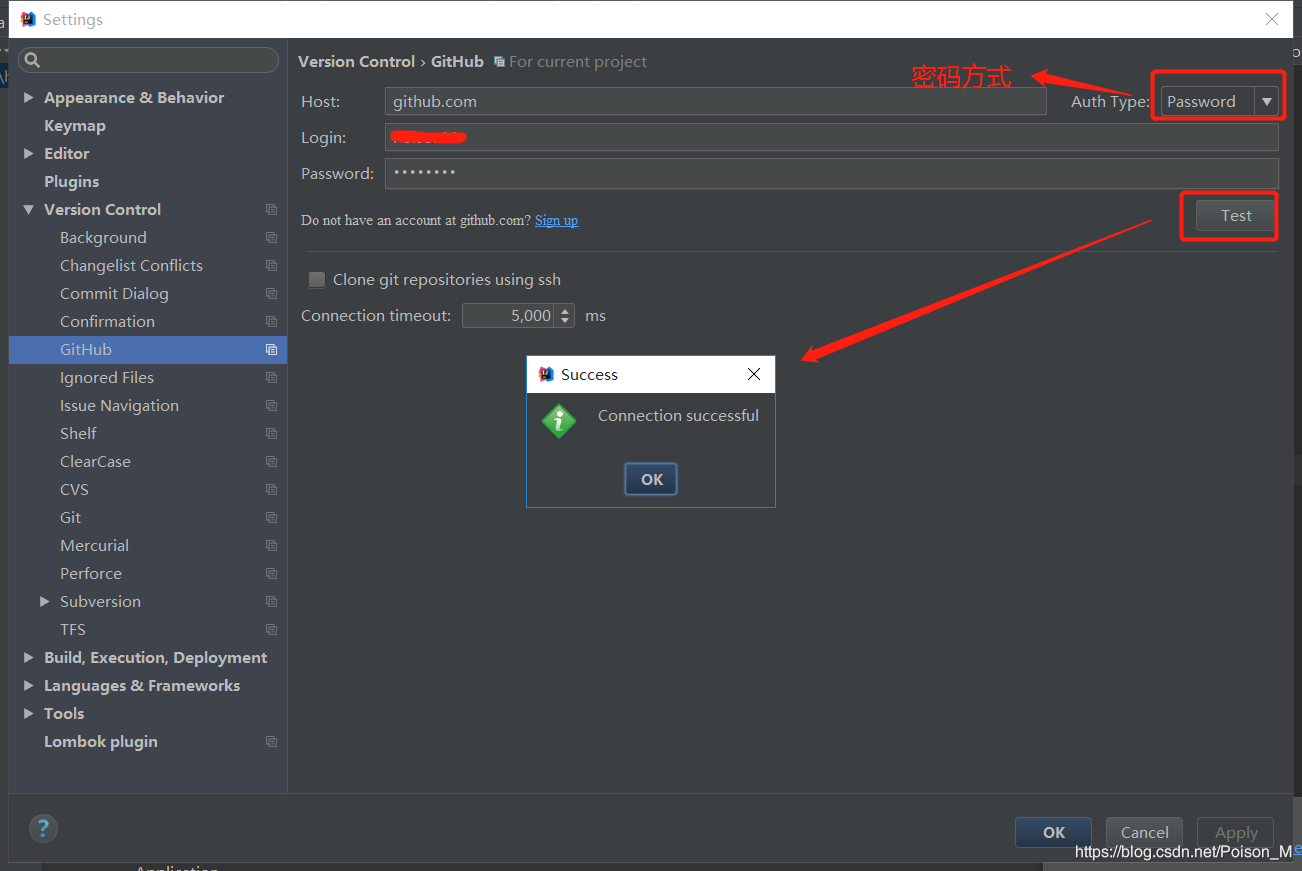Click the search magnifier icon in Settings
This screenshot has width=1302, height=871.
(x=31, y=60)
